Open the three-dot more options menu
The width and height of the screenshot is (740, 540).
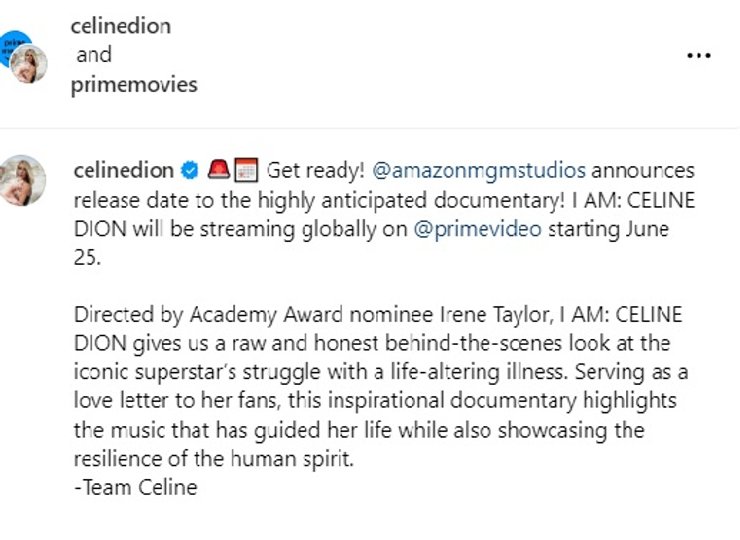(698, 56)
